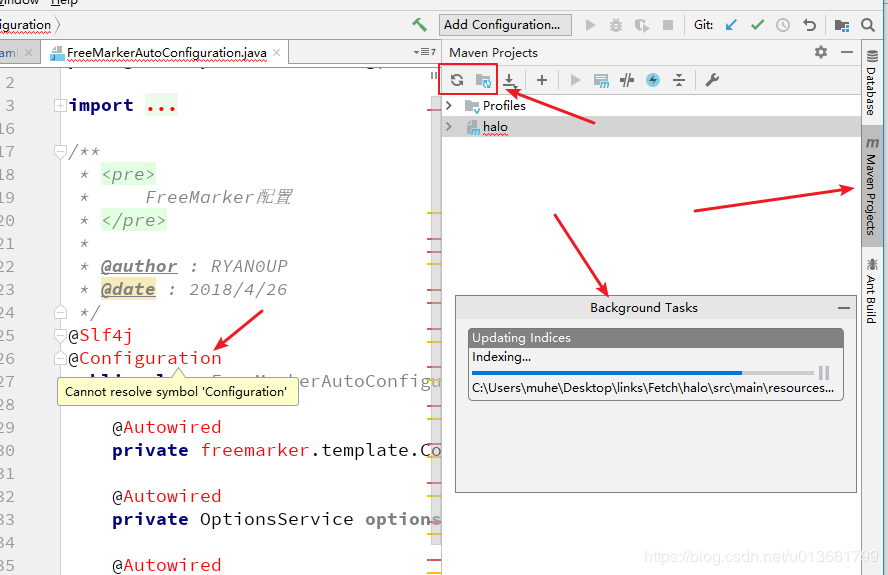Image resolution: width=888 pixels, height=575 pixels.
Task: Open Maven Settings wrench icon
Action: 712,80
